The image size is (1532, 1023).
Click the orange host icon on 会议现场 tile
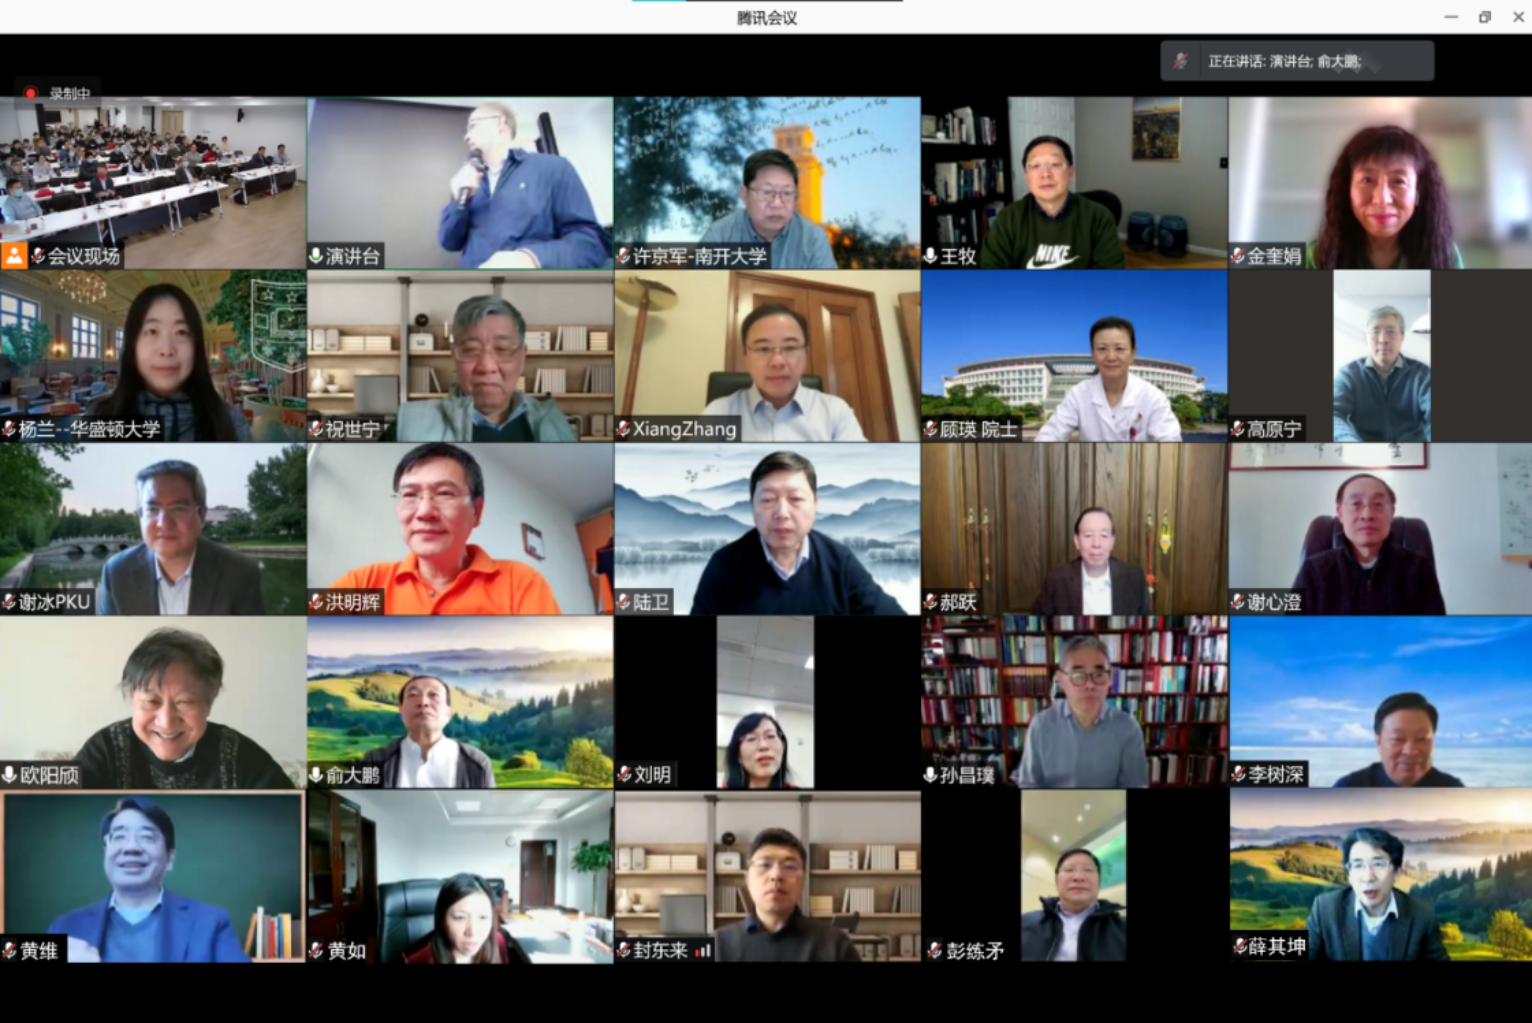tap(14, 255)
